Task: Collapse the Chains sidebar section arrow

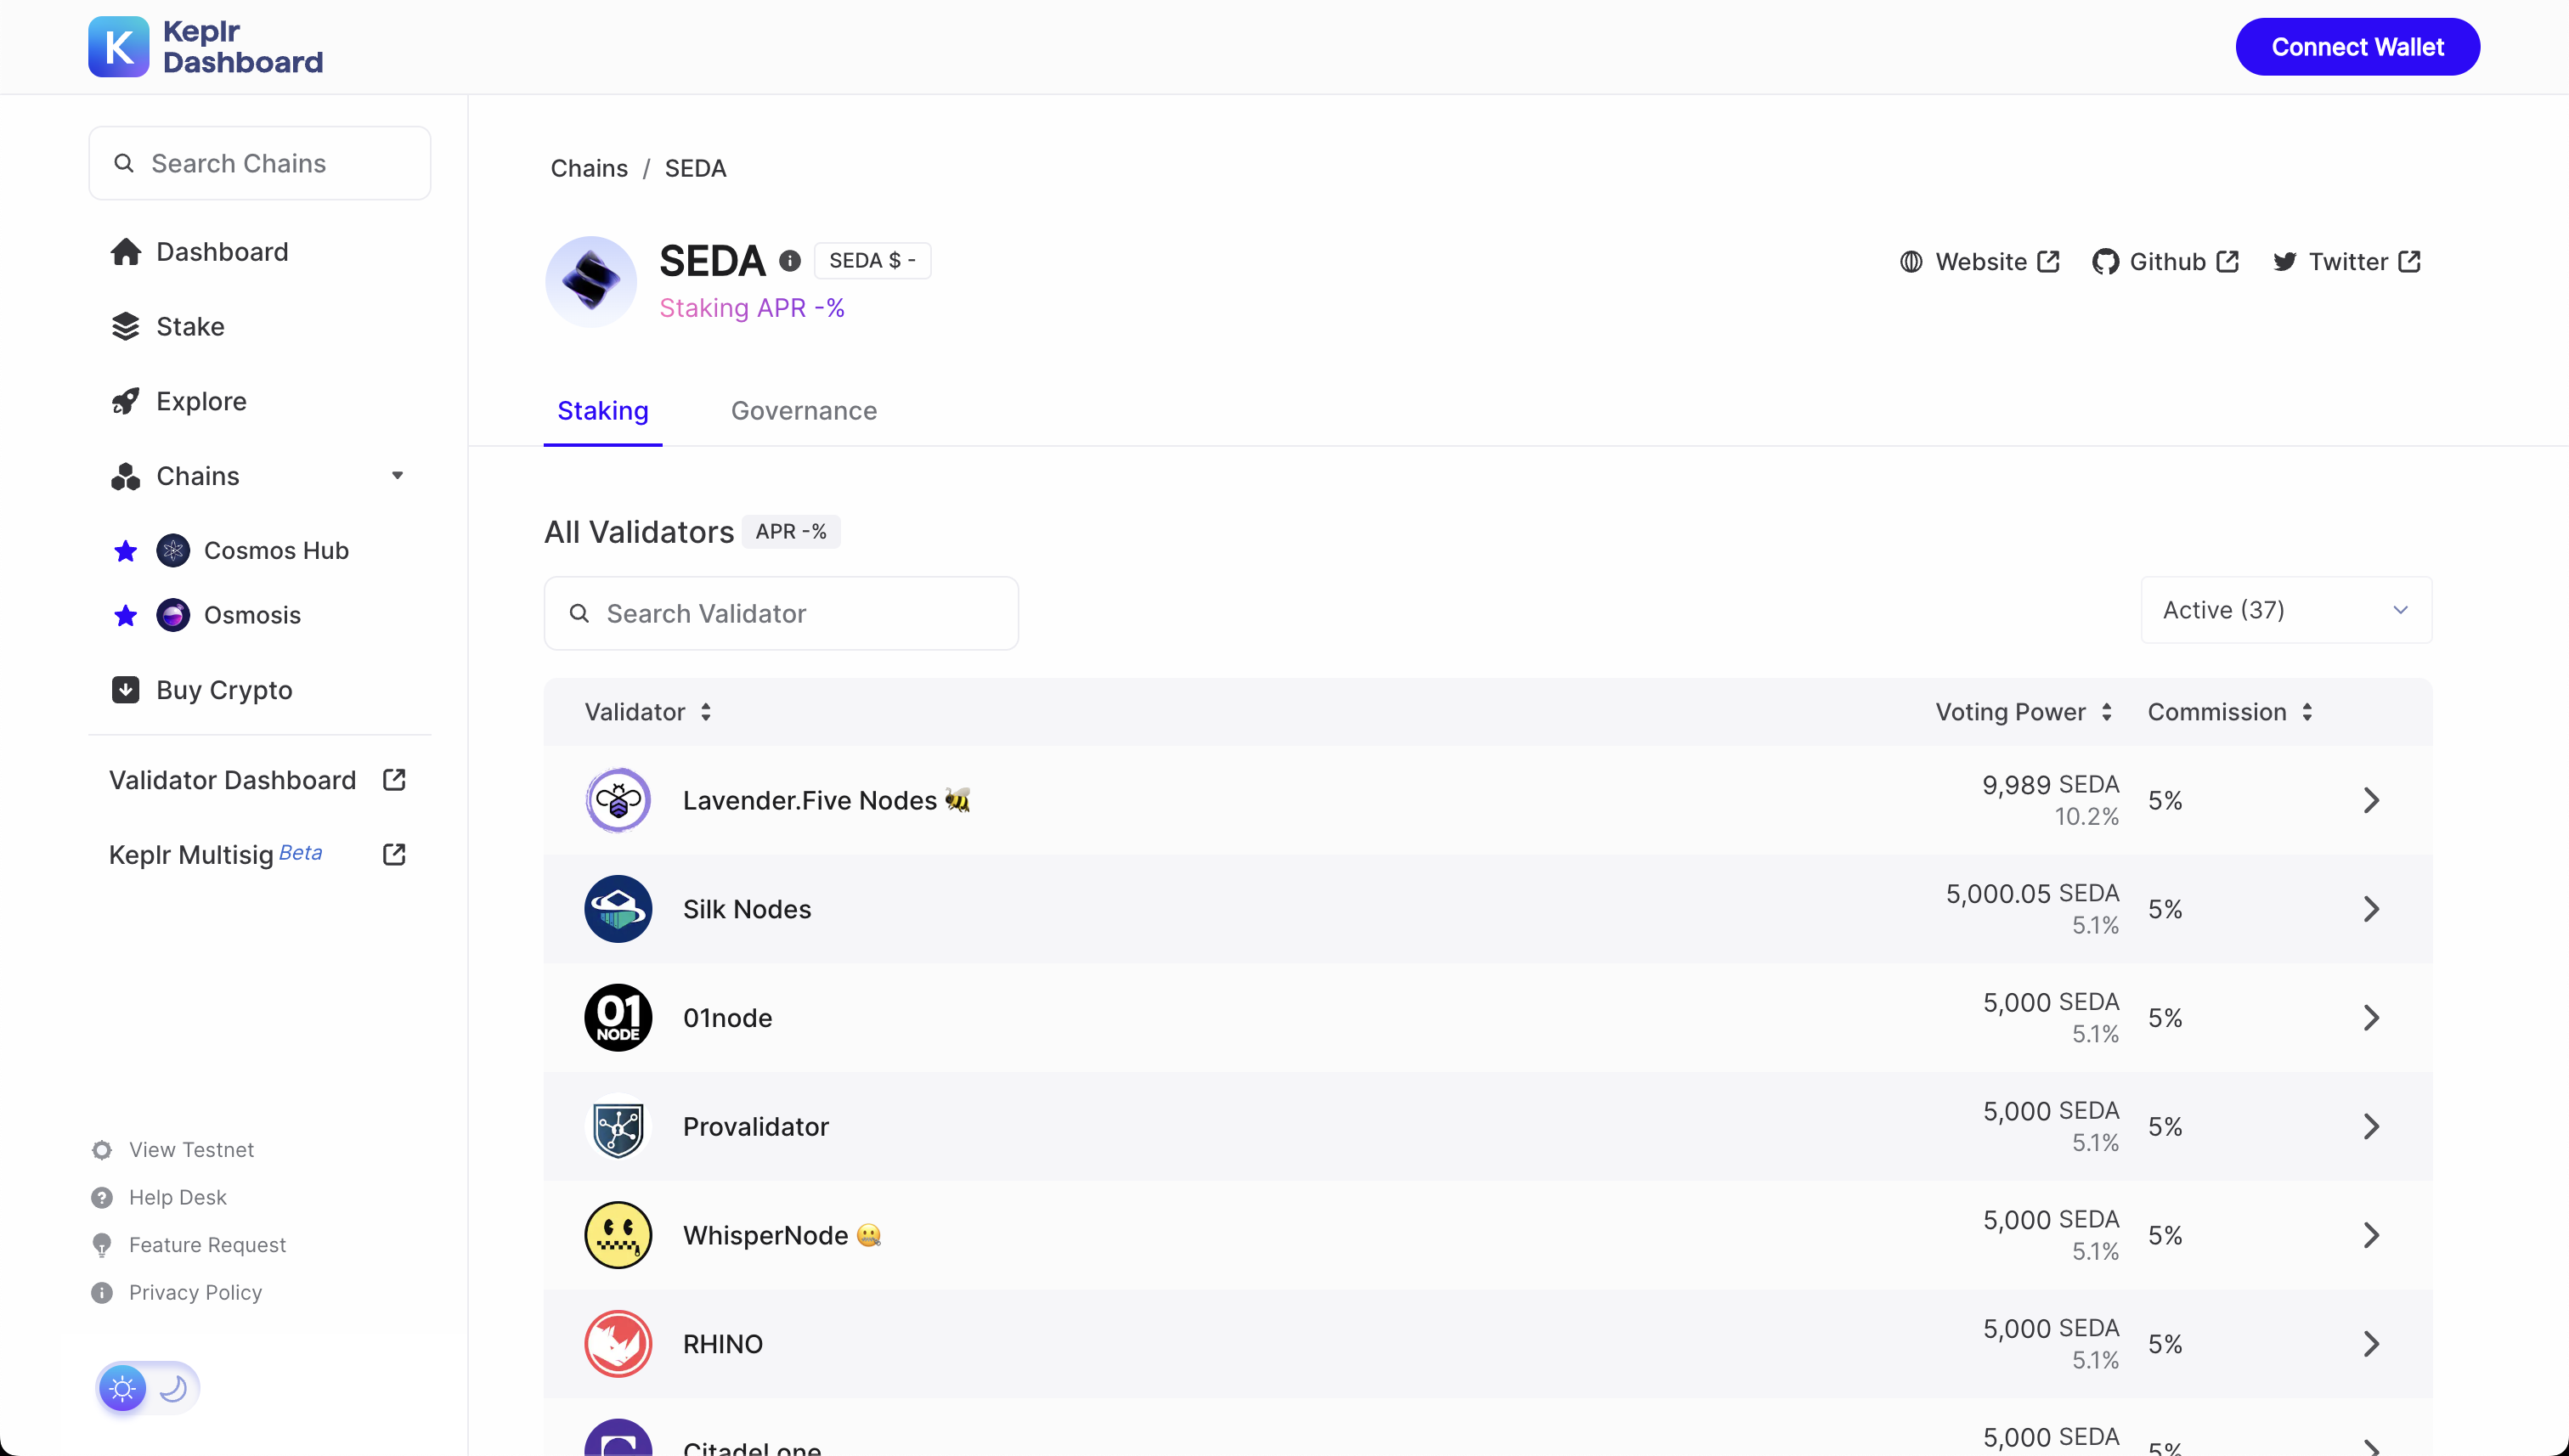Action: click(x=397, y=476)
